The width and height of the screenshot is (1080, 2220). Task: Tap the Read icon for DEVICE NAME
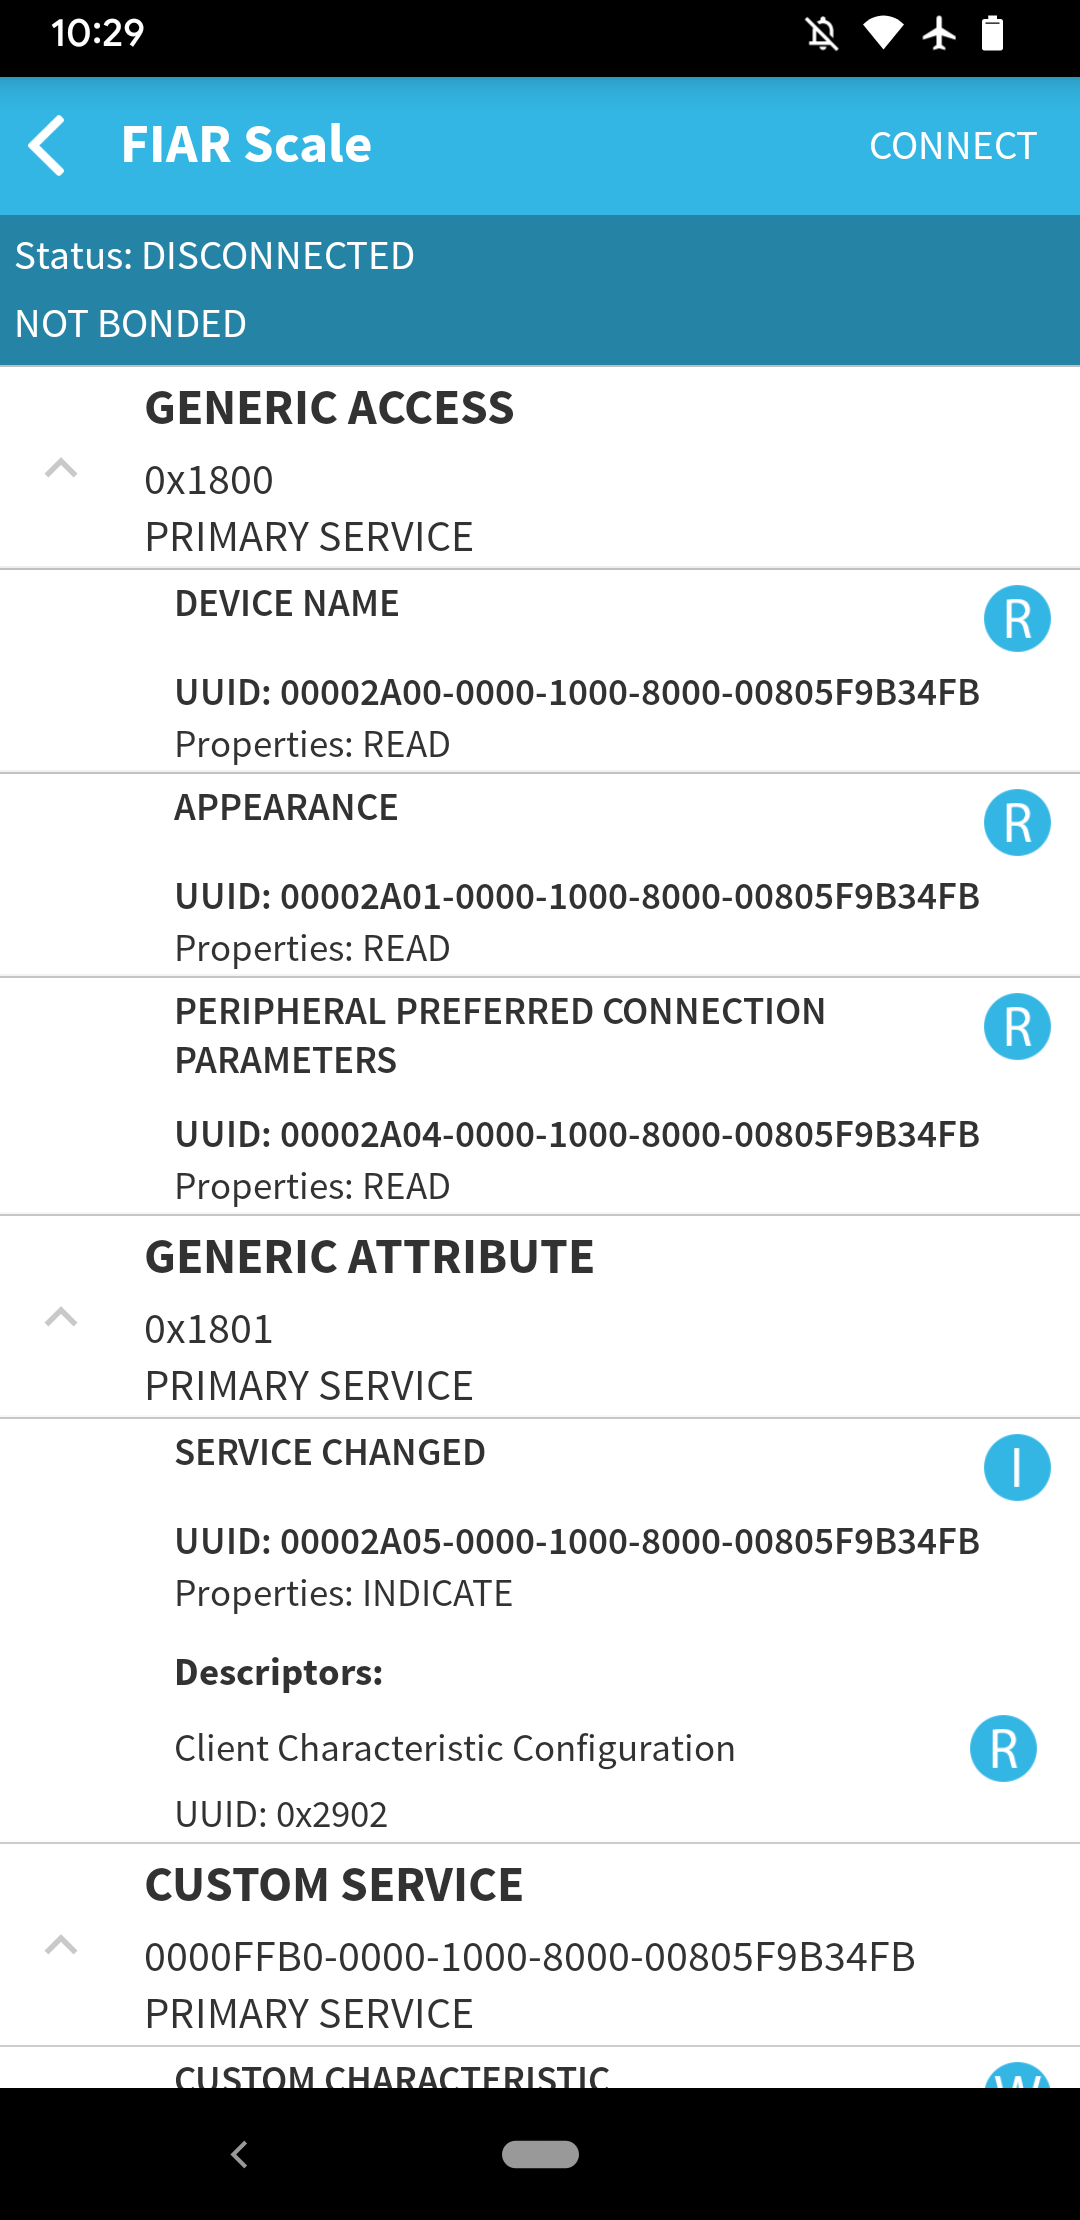[1017, 619]
